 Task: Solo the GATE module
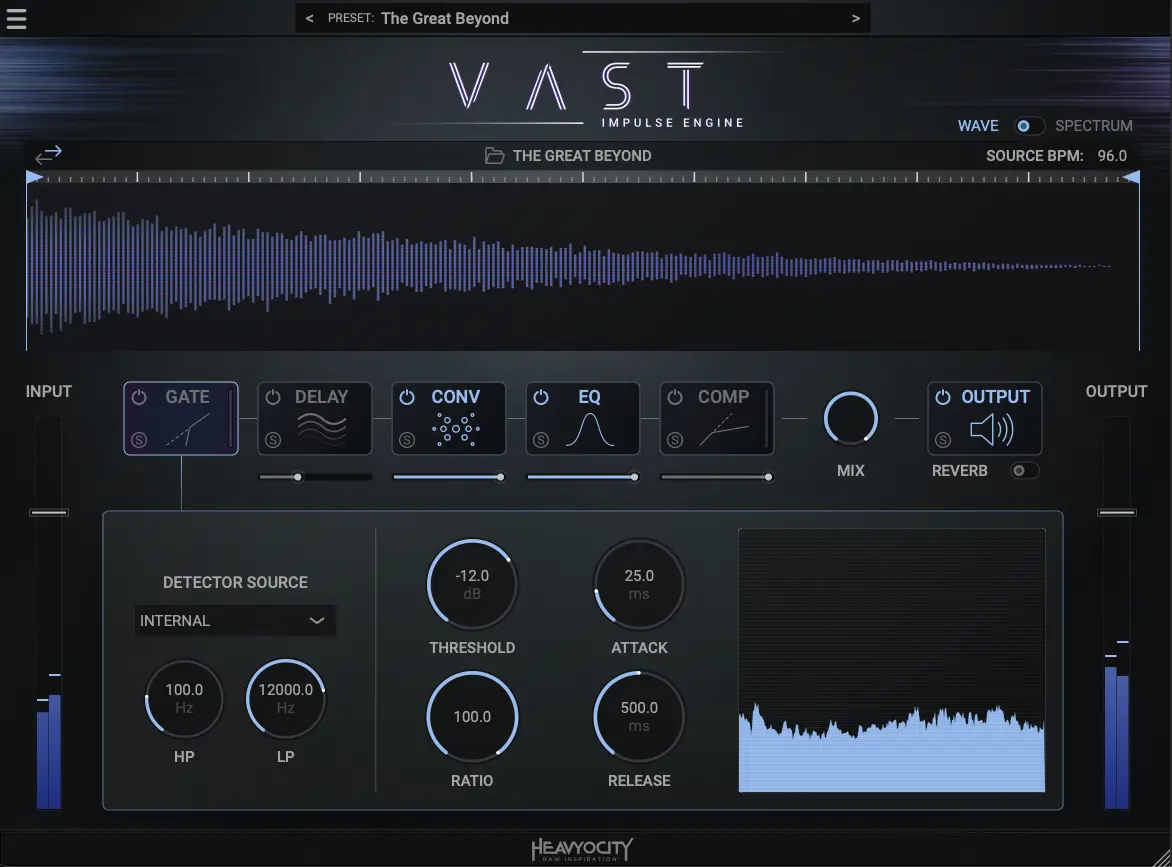point(139,440)
